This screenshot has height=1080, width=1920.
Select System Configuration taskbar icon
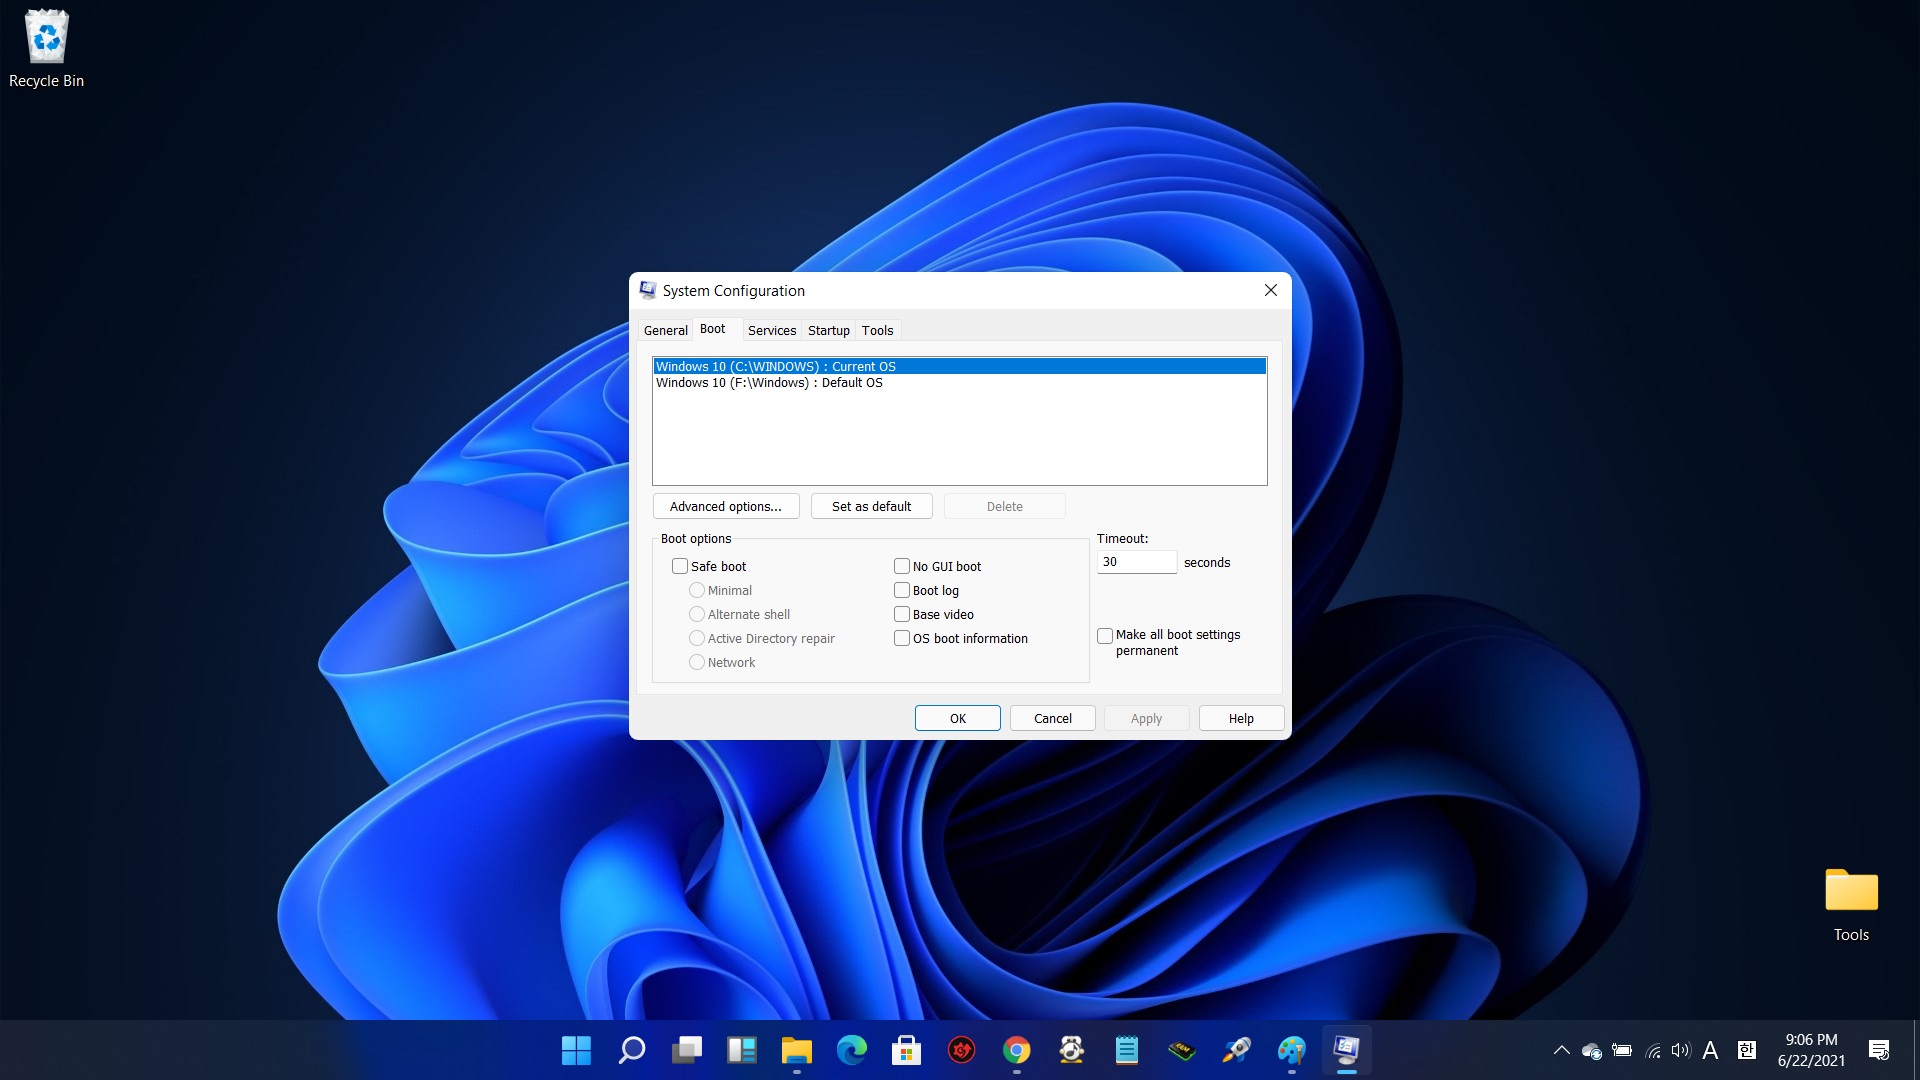tap(1346, 1050)
